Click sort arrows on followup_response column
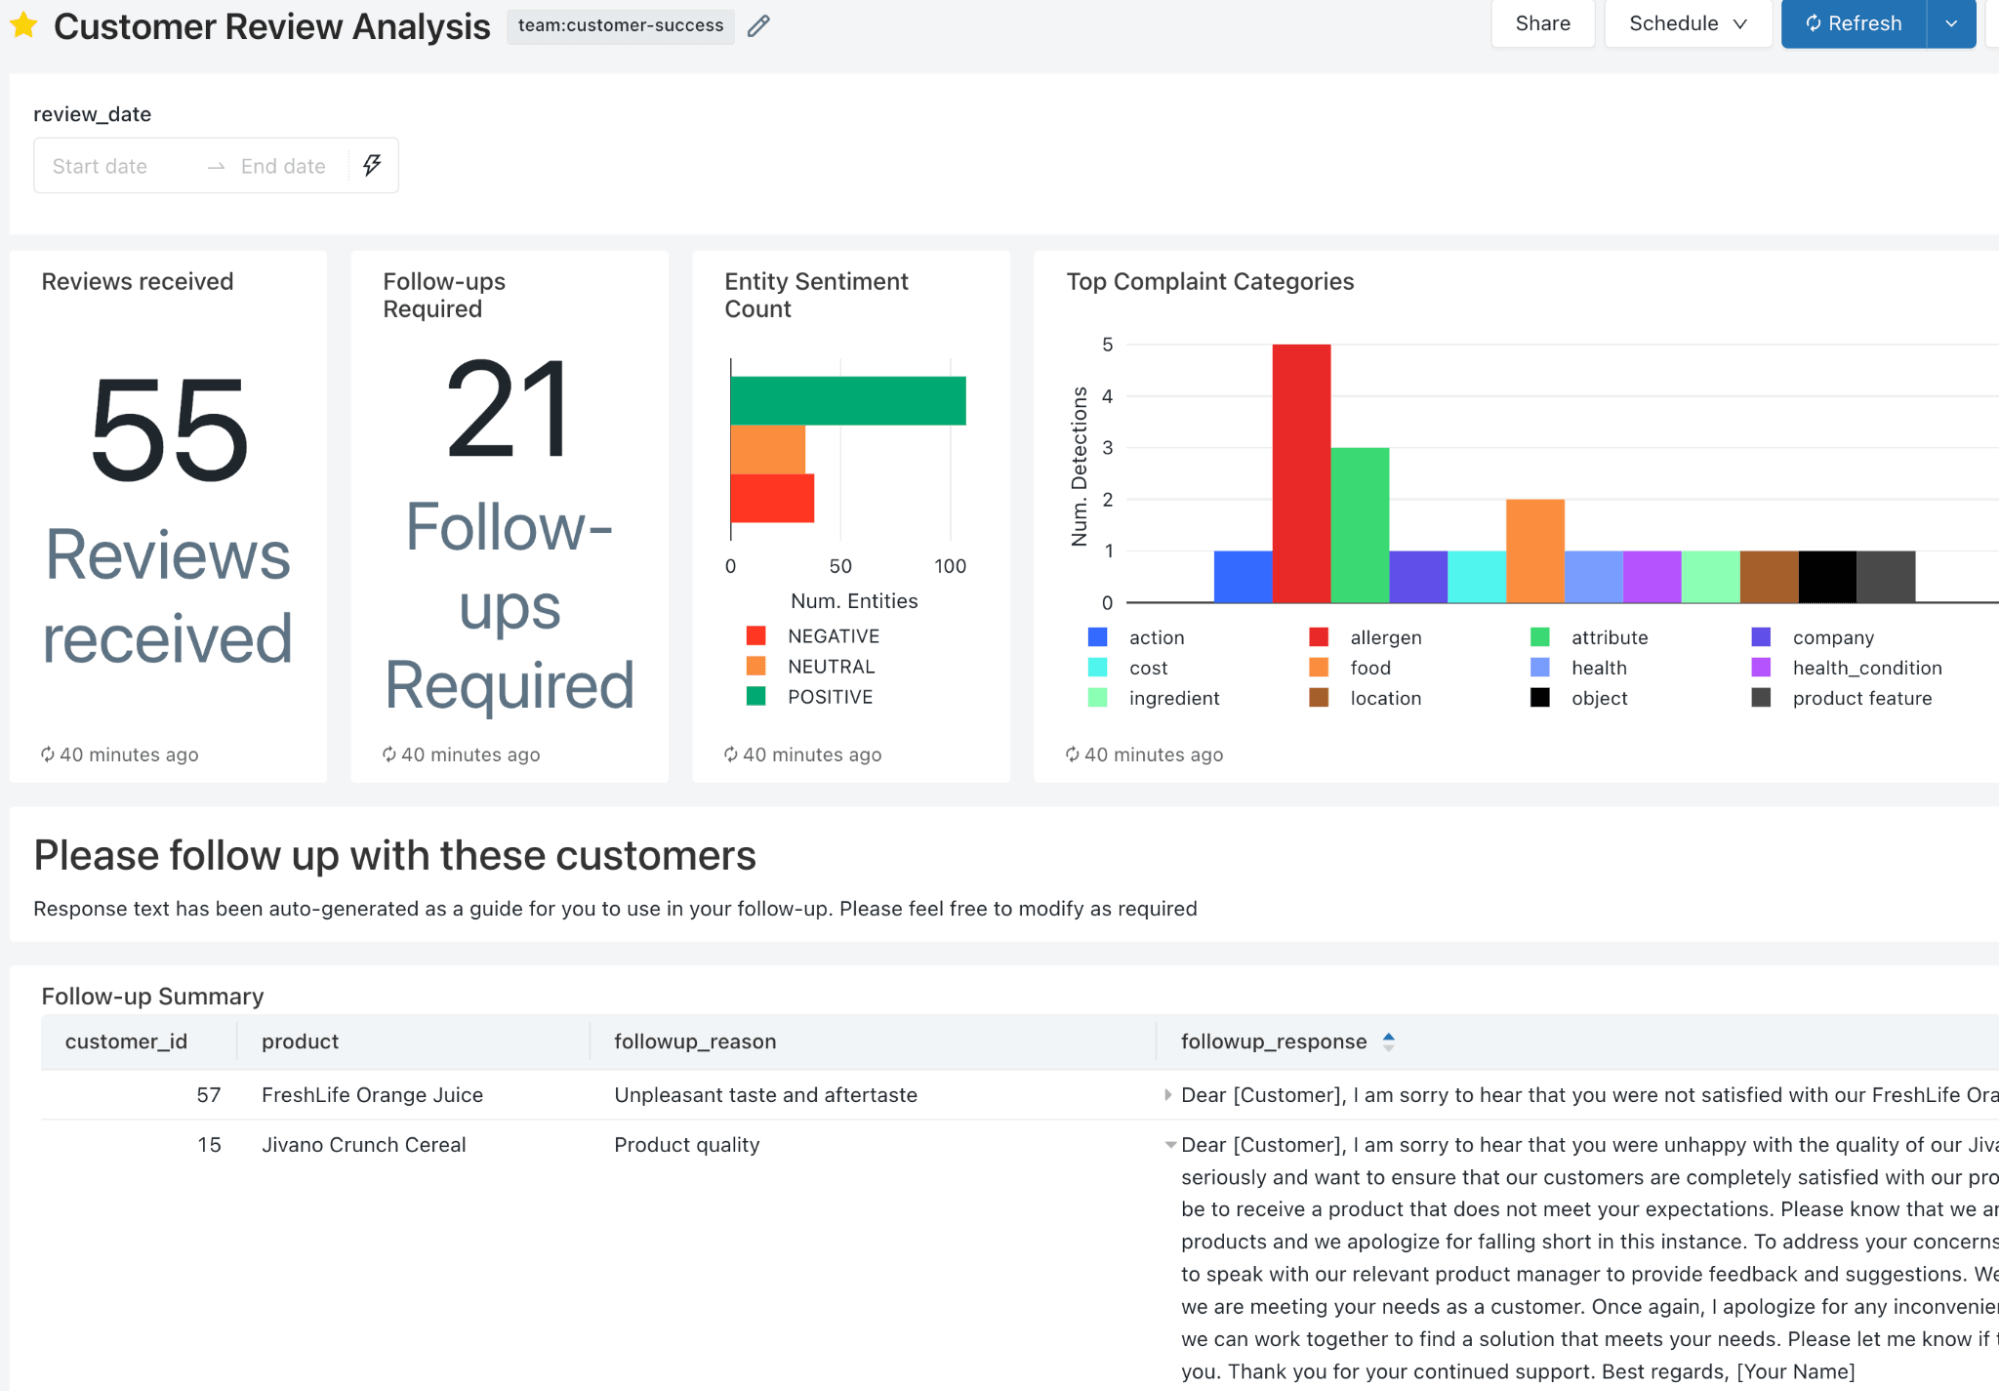The image size is (1999, 1391). click(1388, 1041)
